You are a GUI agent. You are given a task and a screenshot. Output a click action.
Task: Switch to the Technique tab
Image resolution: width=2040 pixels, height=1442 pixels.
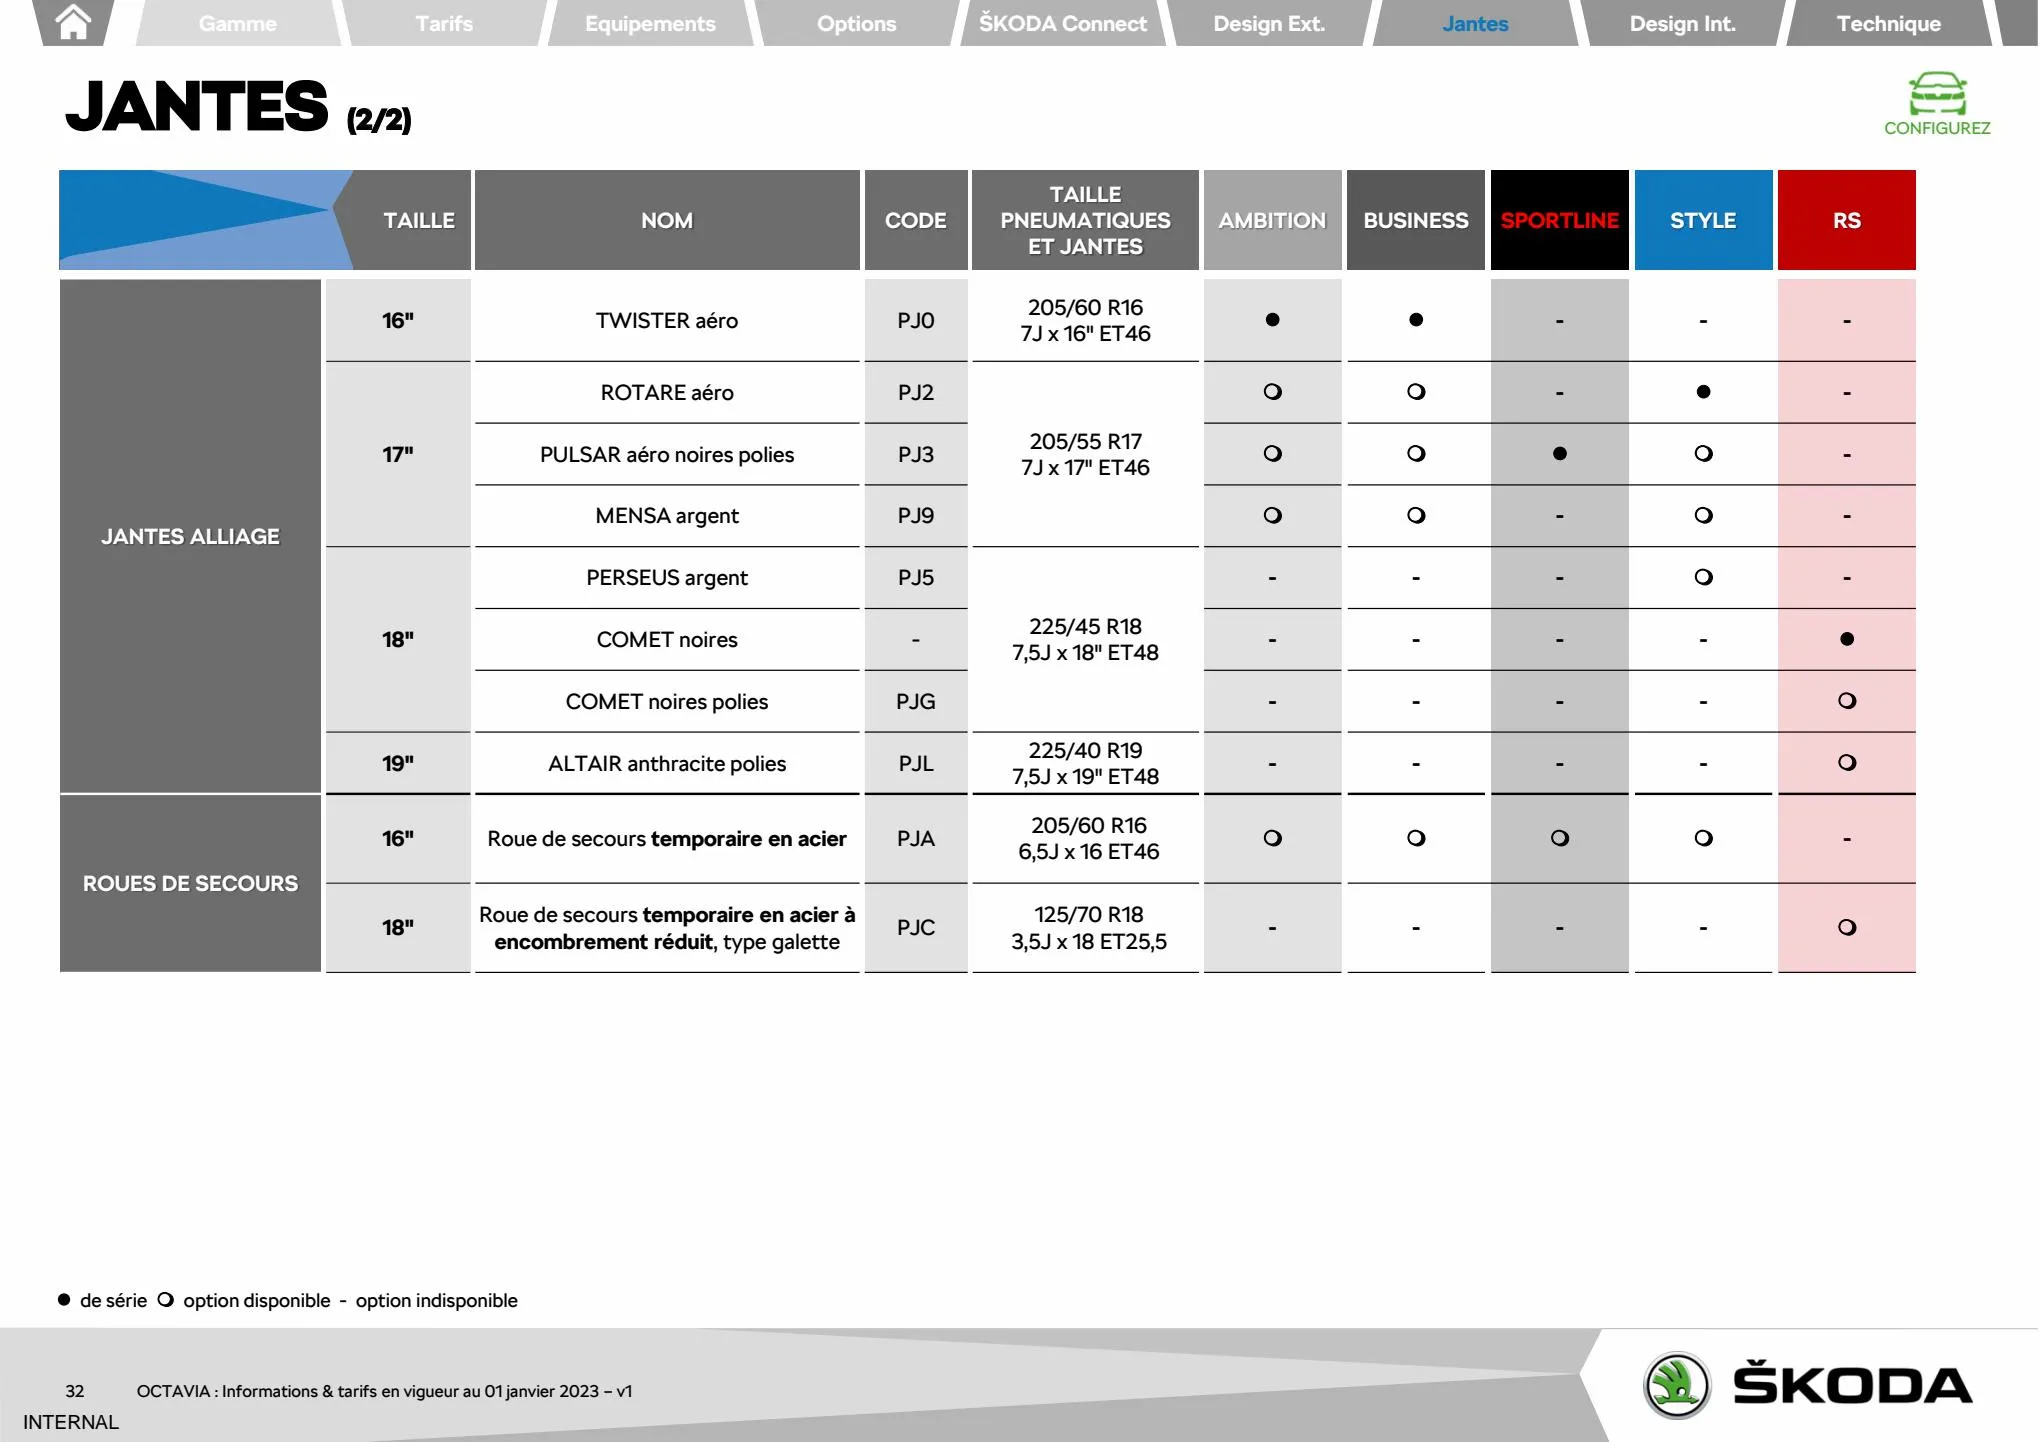click(x=1888, y=23)
